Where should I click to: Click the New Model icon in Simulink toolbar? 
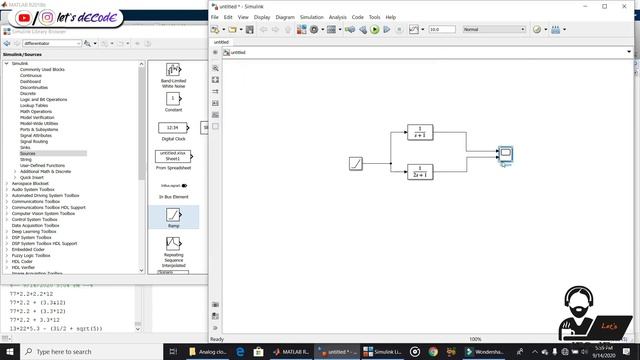coord(215,29)
